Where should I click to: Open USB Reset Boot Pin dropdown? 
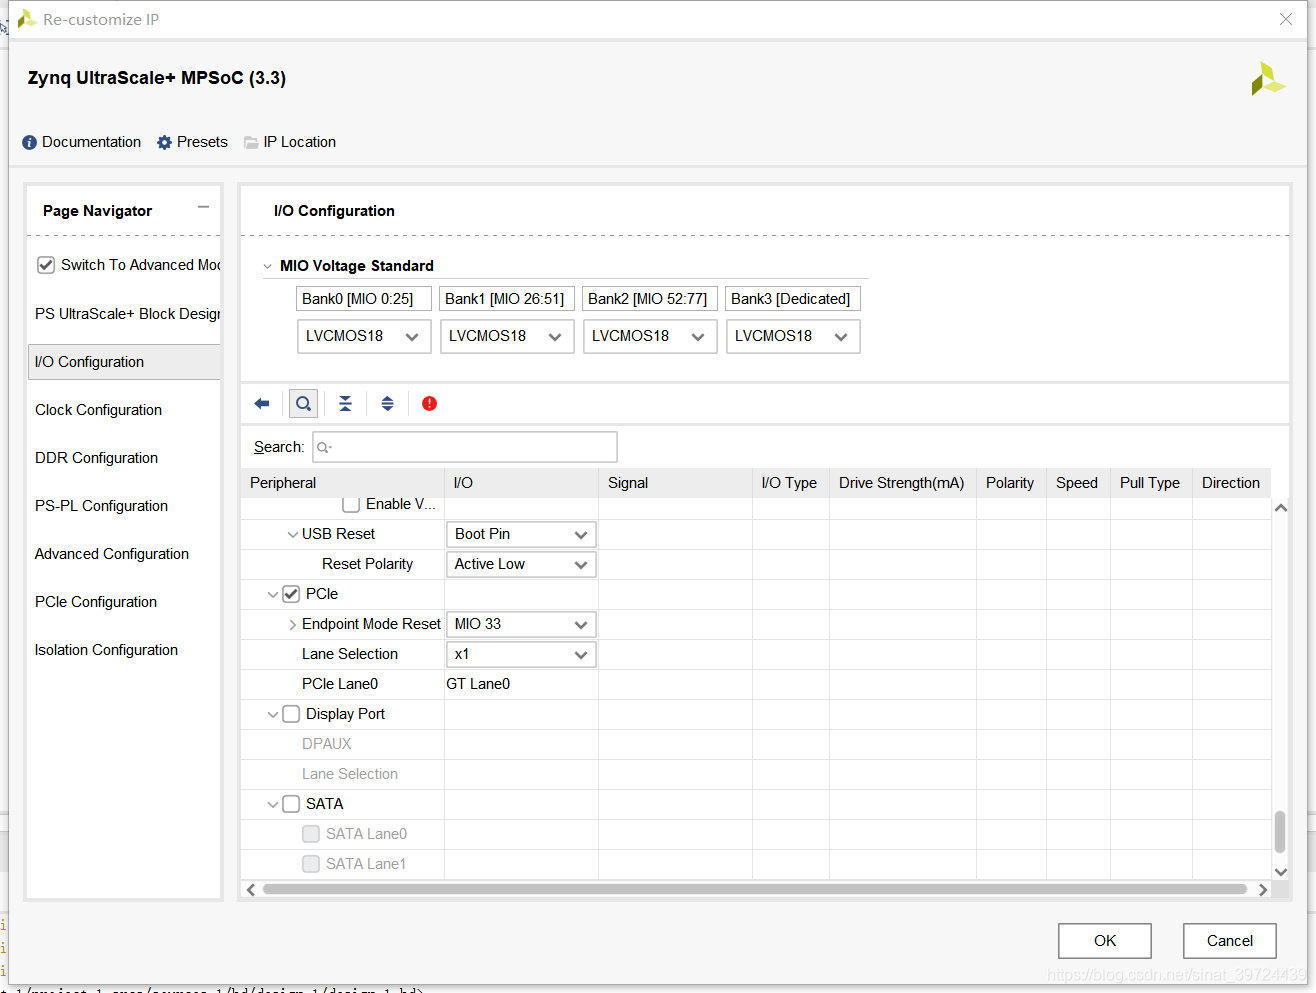[x=521, y=534]
